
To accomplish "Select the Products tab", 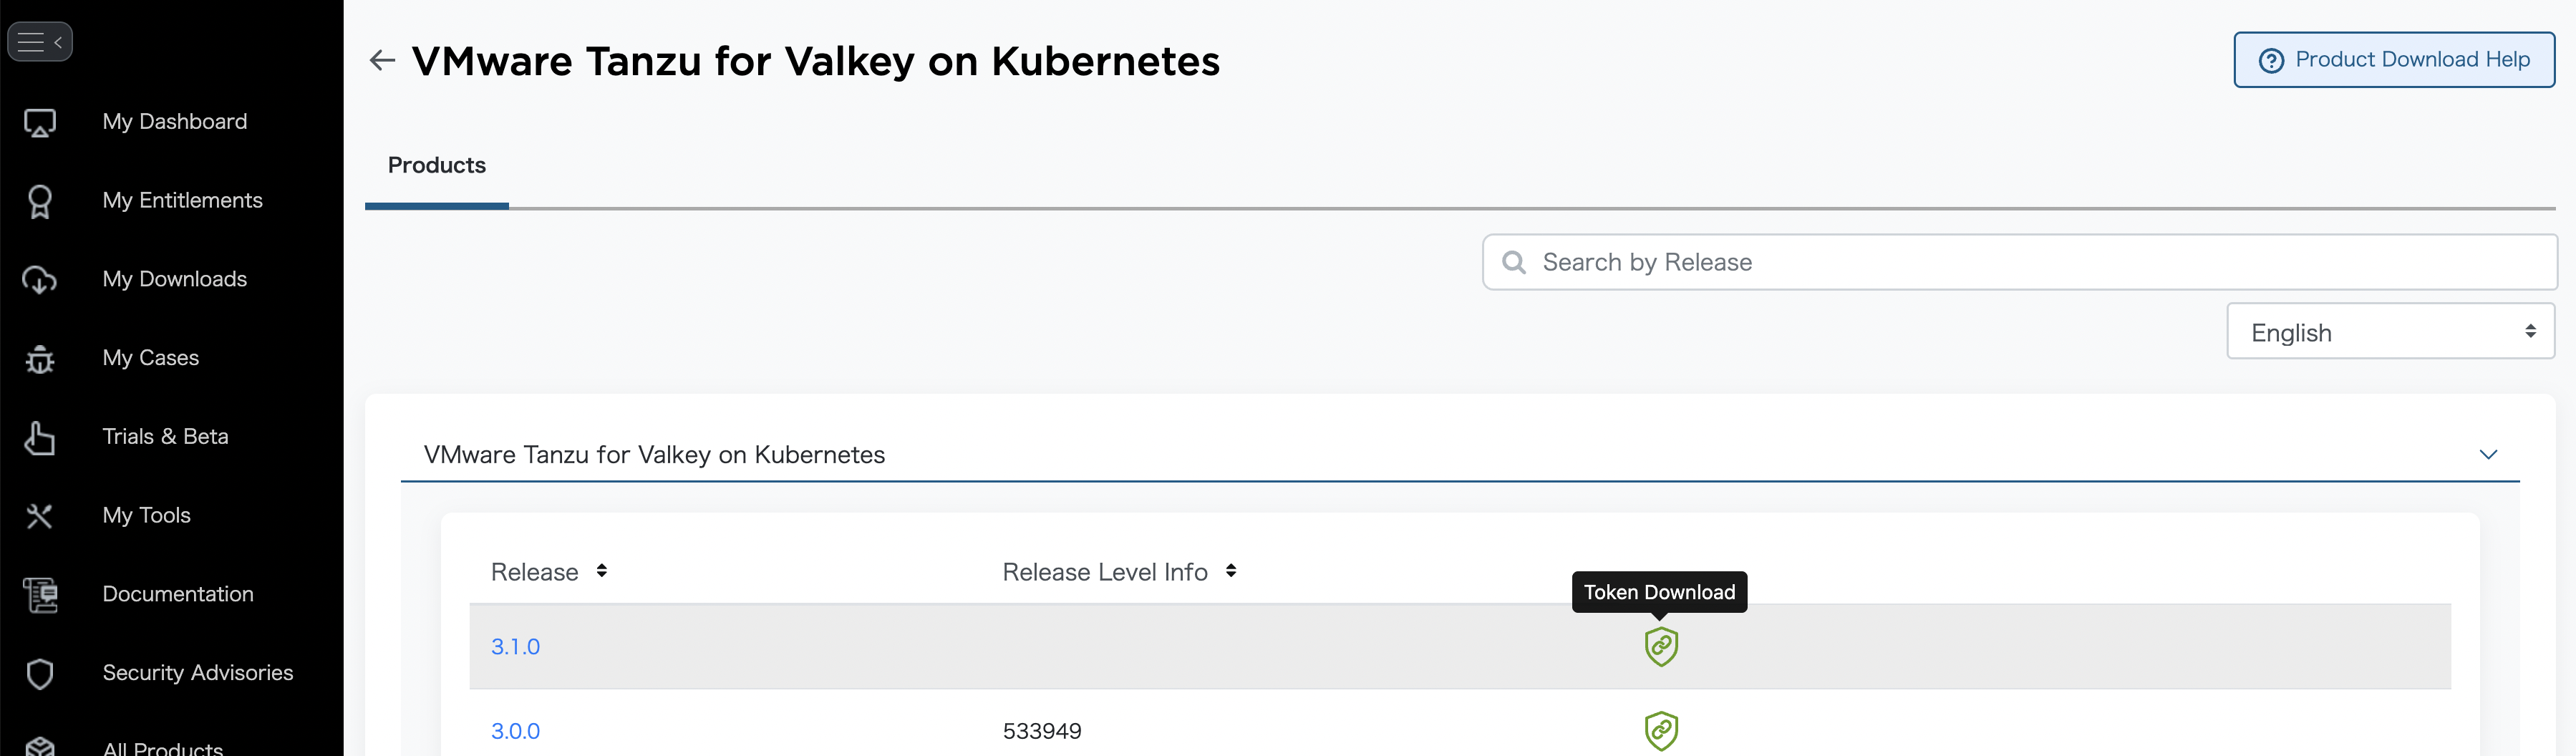I will 437,166.
